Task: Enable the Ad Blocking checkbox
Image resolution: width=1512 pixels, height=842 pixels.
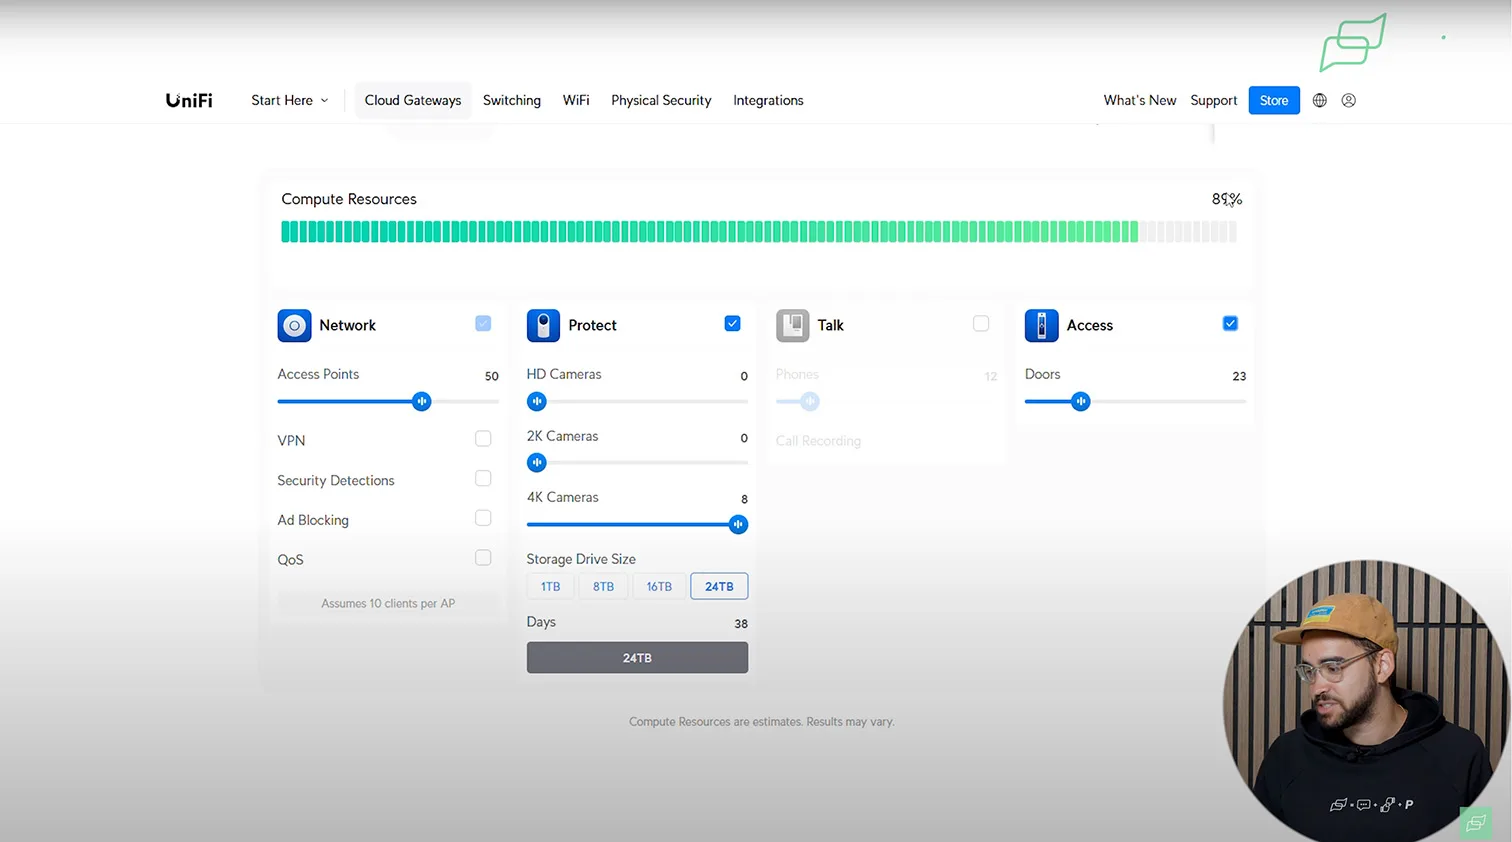Action: [x=483, y=518]
